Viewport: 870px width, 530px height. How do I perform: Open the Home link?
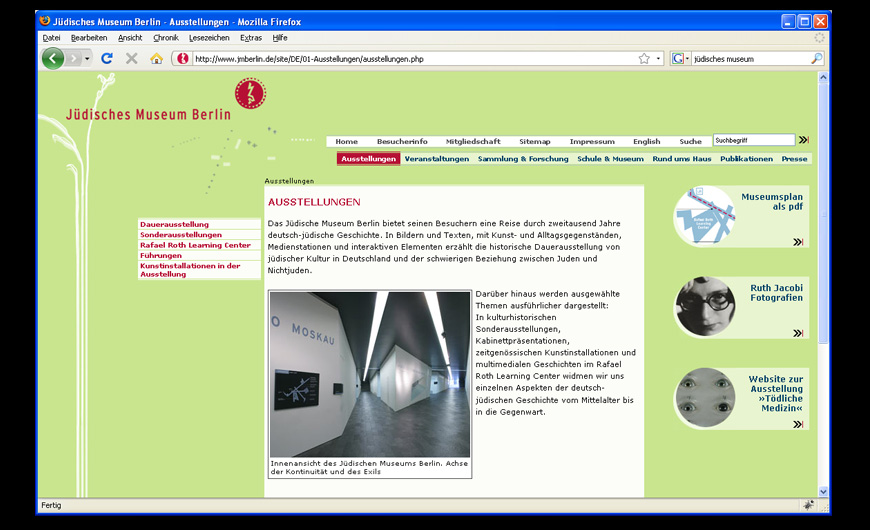click(x=346, y=142)
